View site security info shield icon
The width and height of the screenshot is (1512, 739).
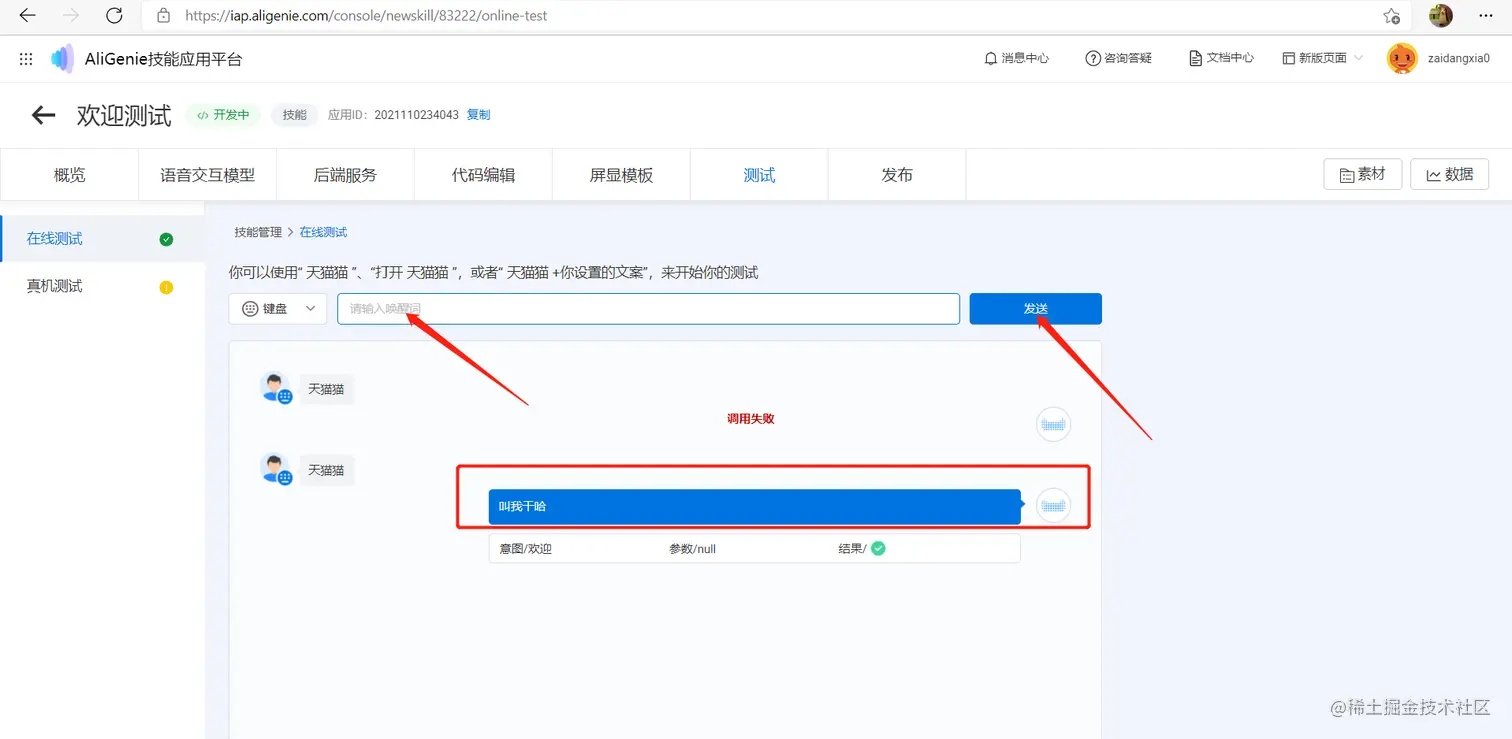click(164, 16)
